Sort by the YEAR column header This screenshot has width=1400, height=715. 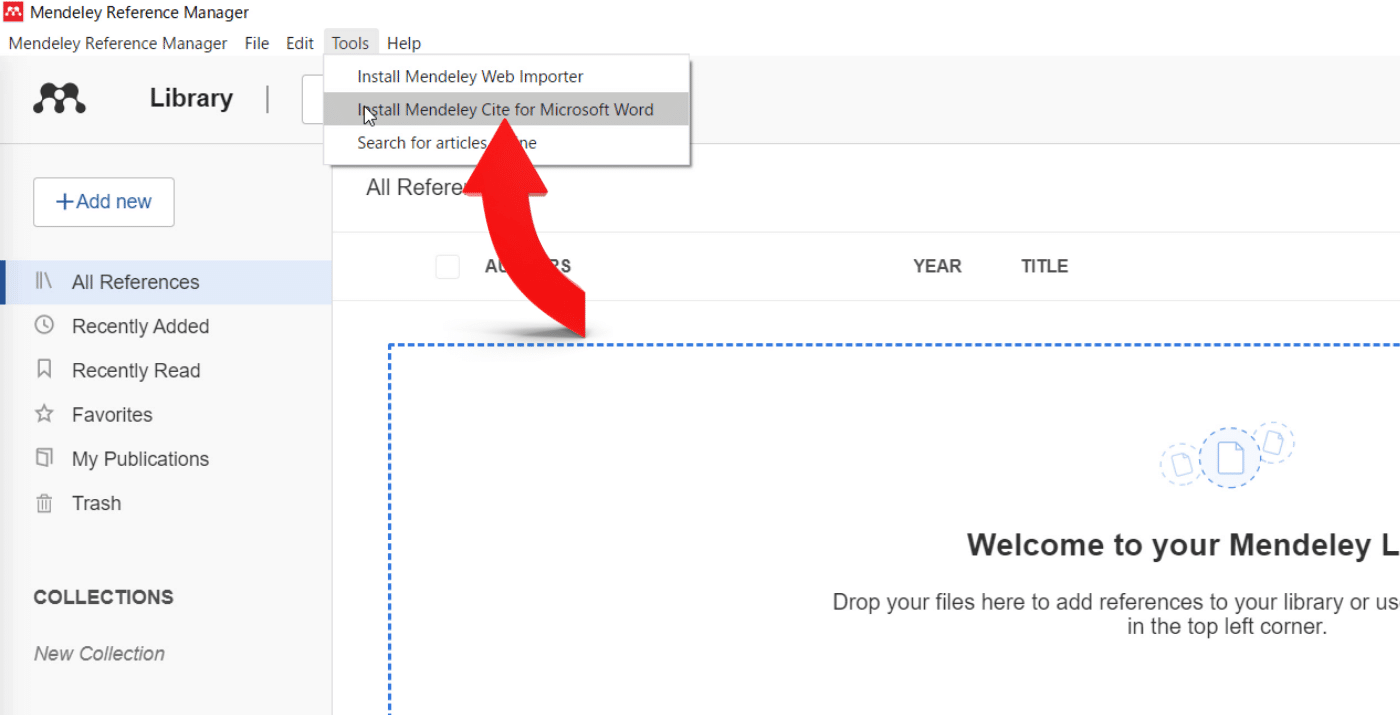(937, 266)
